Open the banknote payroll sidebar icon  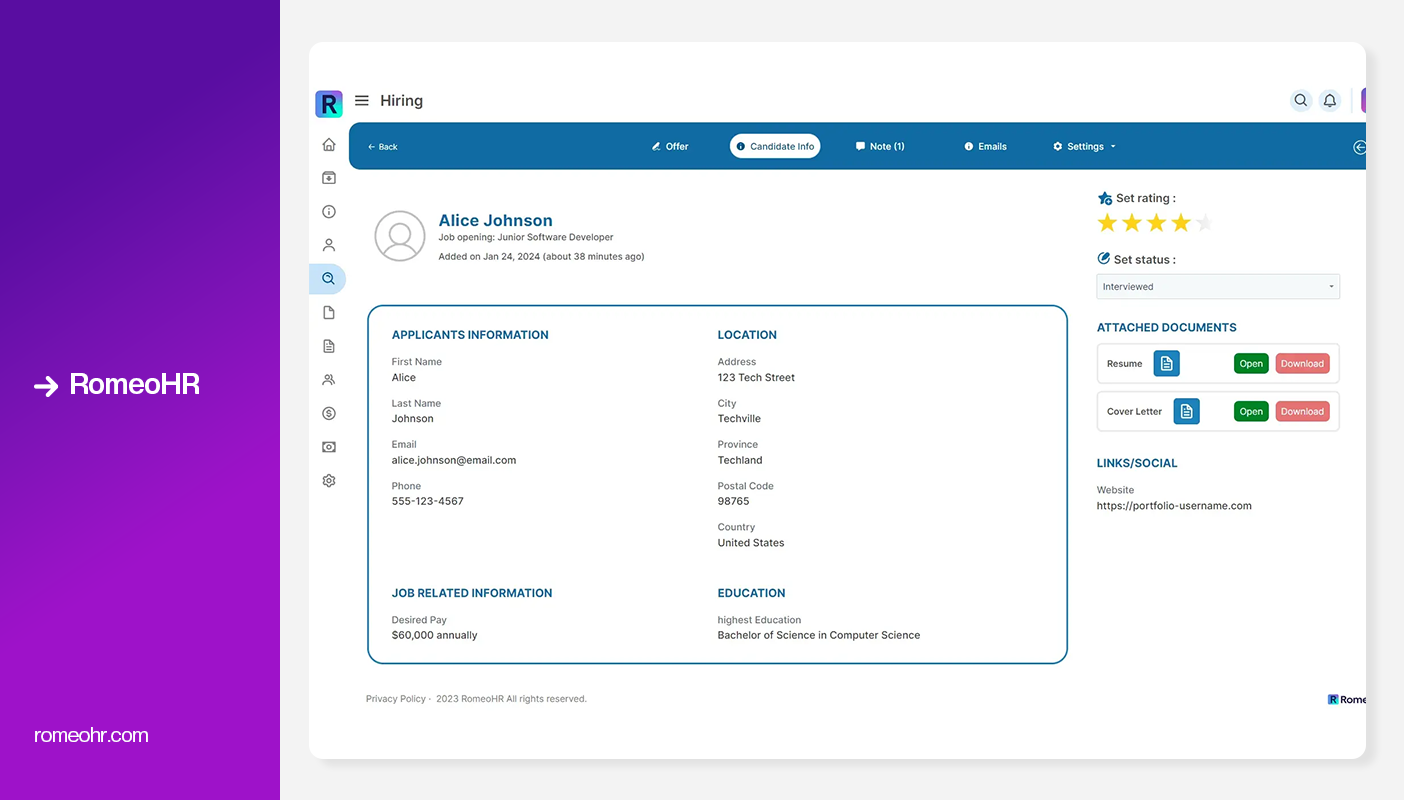329,447
